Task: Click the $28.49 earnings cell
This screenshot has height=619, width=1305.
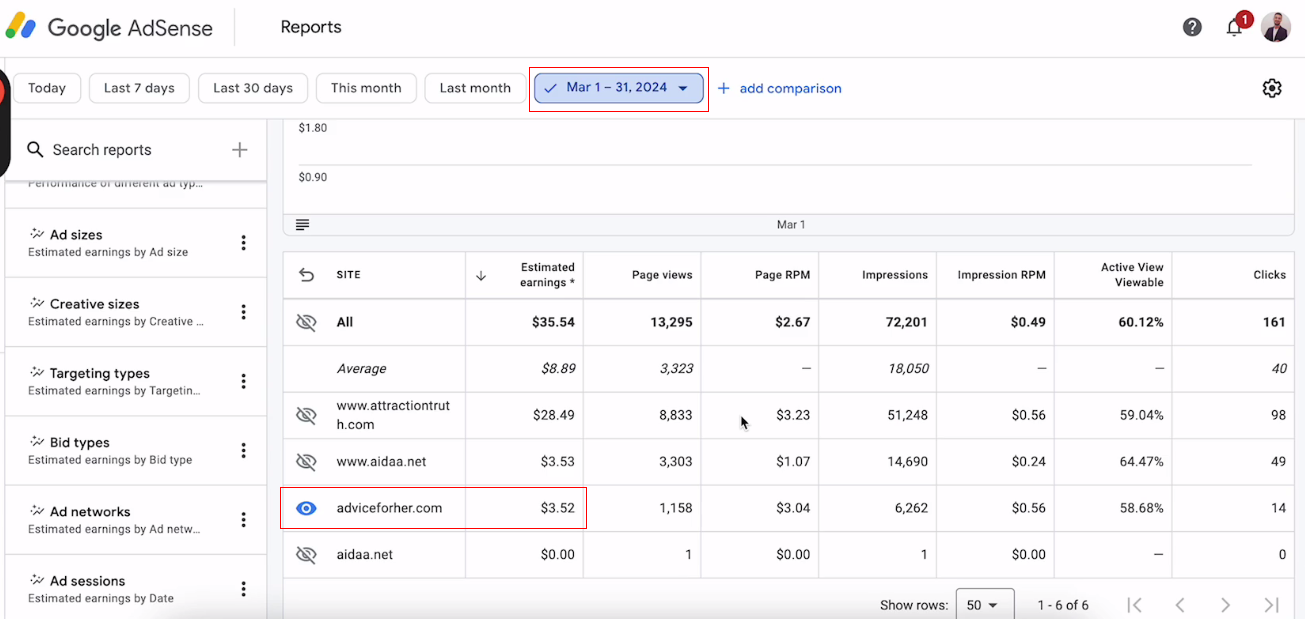Action: [554, 415]
